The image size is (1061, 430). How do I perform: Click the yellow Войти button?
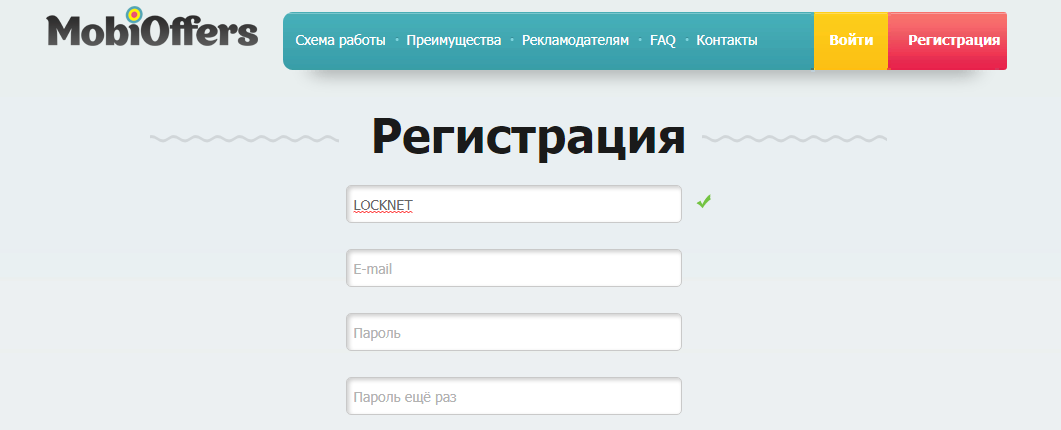pyautogui.click(x=851, y=41)
